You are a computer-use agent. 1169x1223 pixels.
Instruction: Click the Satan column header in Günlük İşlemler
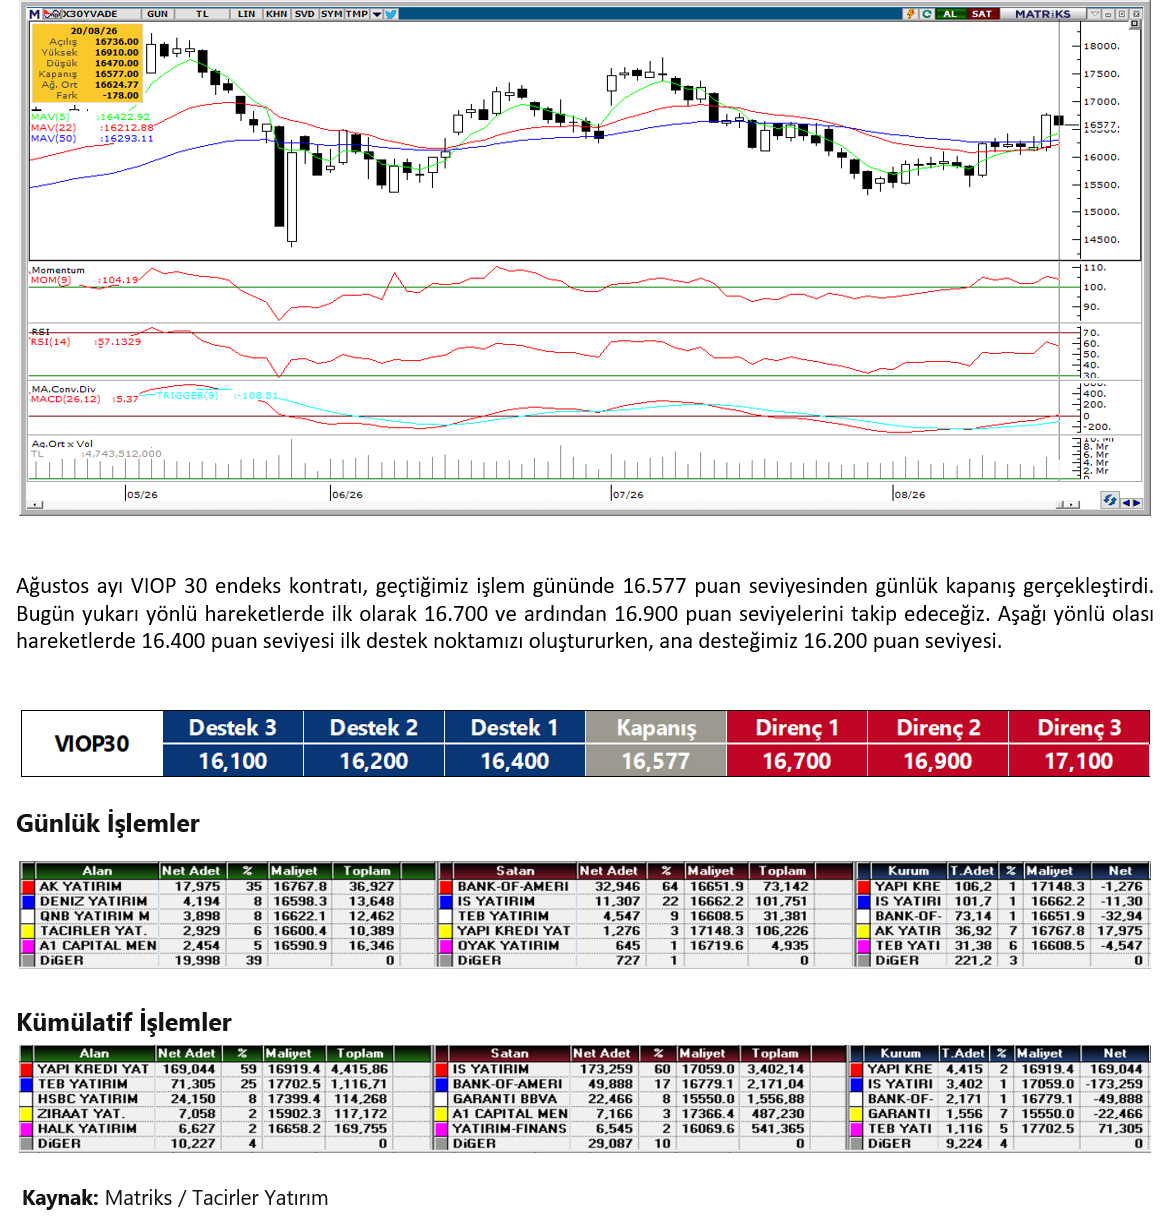(515, 871)
